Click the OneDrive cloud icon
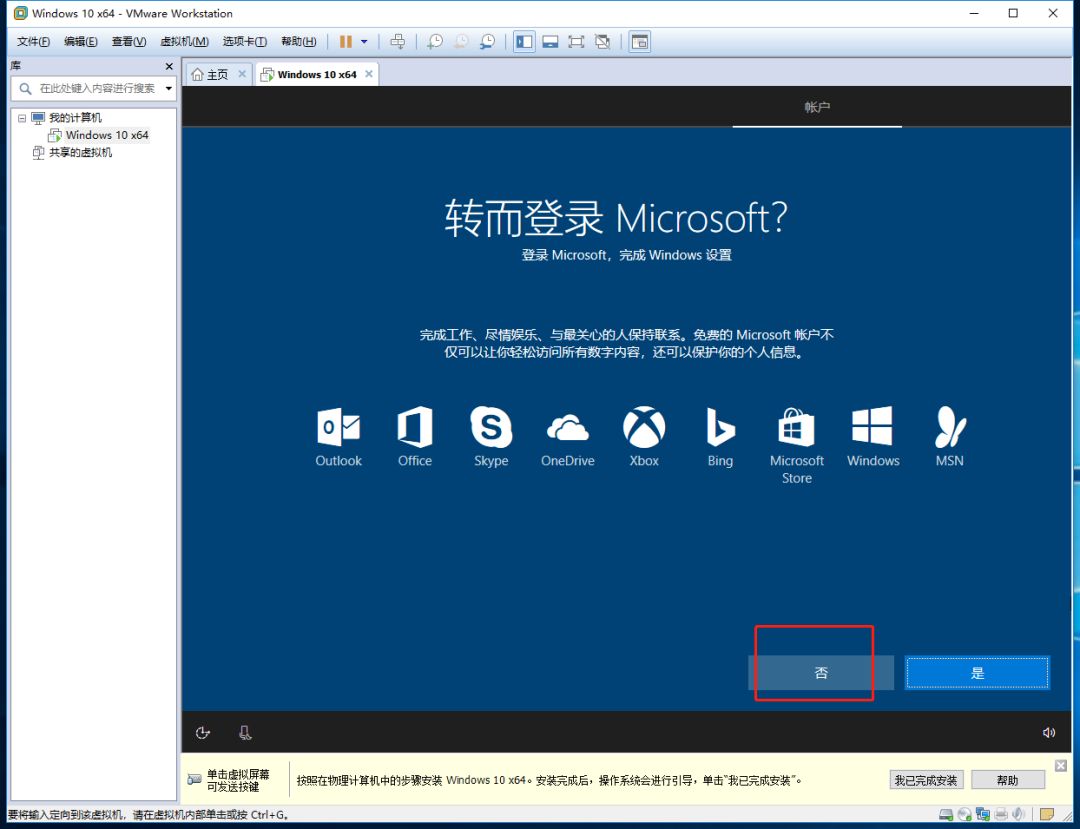The height and width of the screenshot is (829, 1080). click(x=568, y=428)
